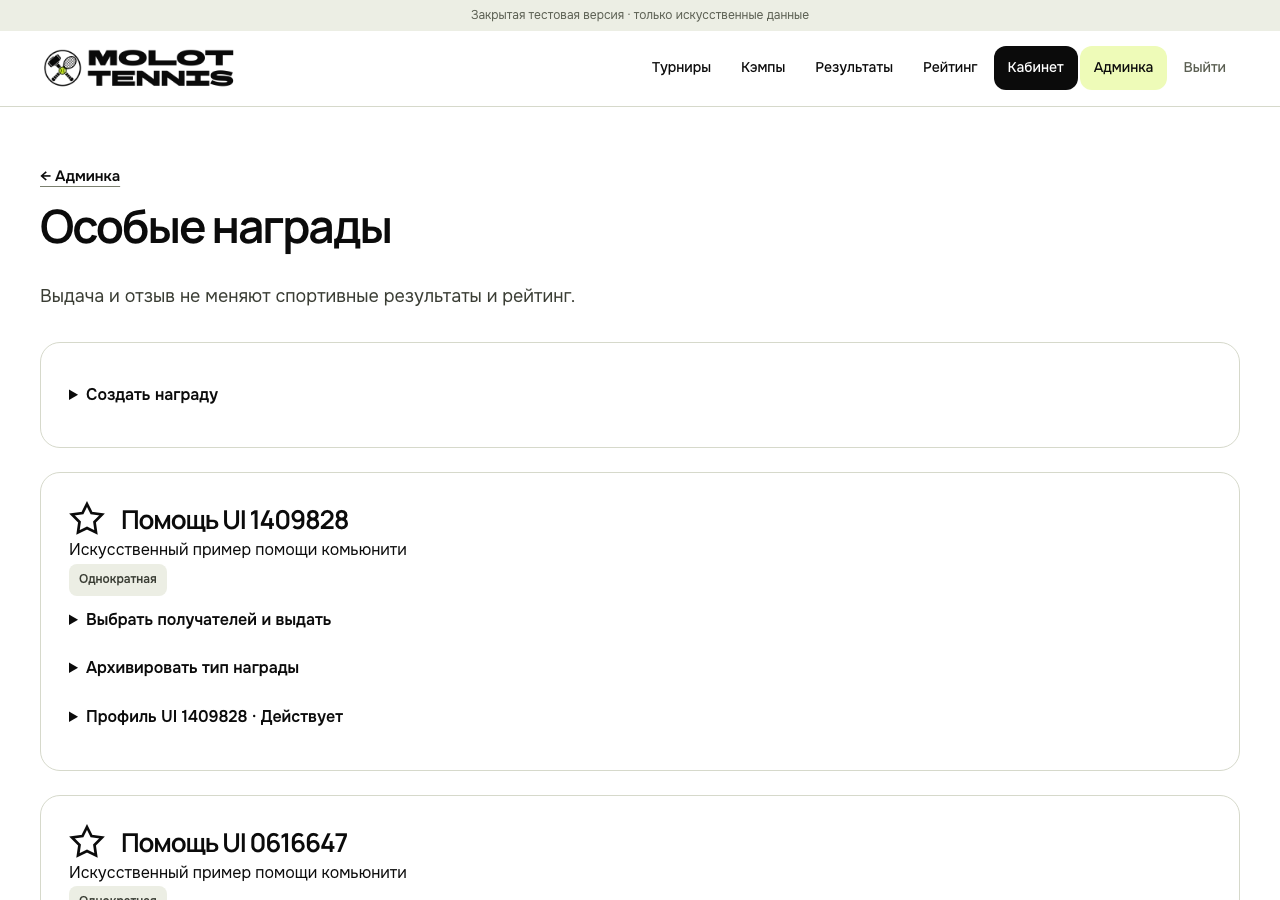This screenshot has width=1280, height=900.
Task: Open the Результаты section
Action: click(854, 68)
